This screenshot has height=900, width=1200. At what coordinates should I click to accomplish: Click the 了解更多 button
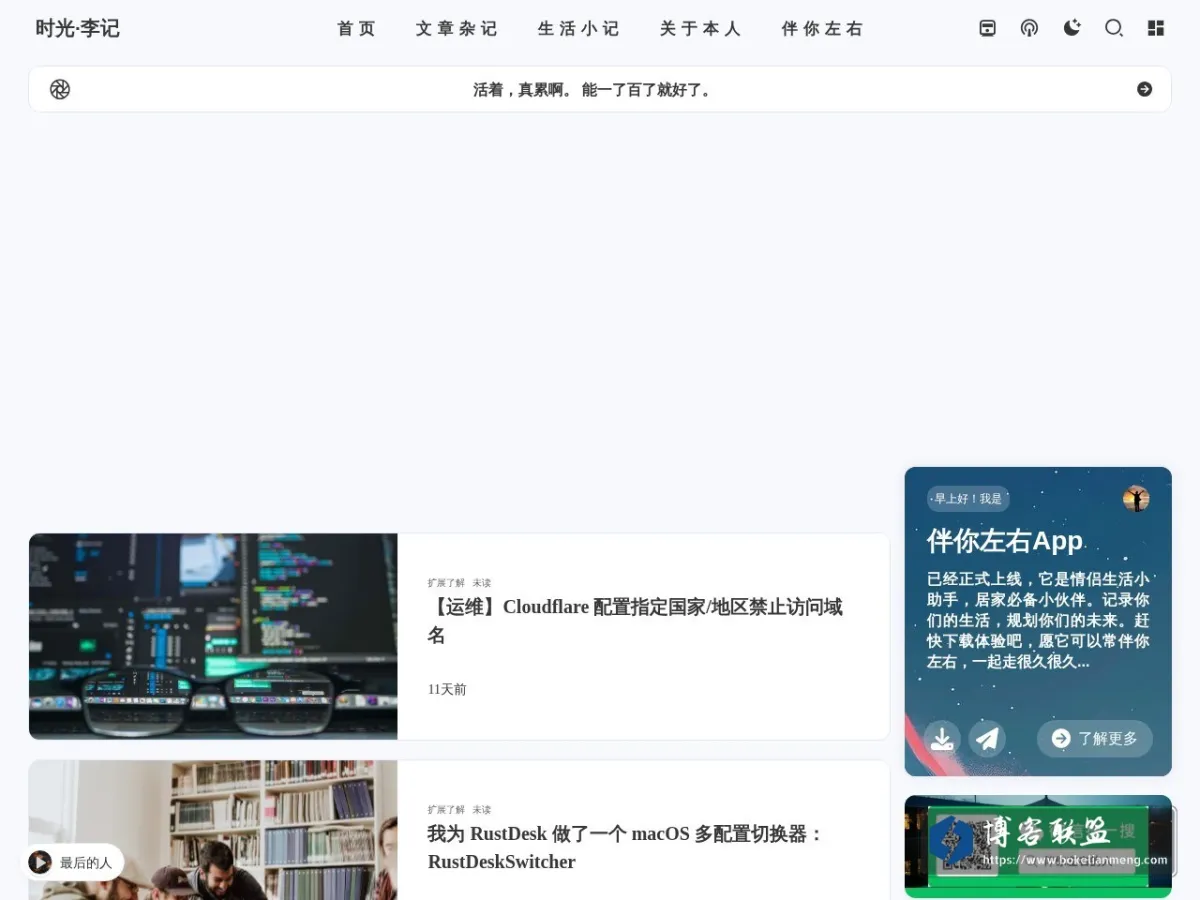(x=1095, y=739)
